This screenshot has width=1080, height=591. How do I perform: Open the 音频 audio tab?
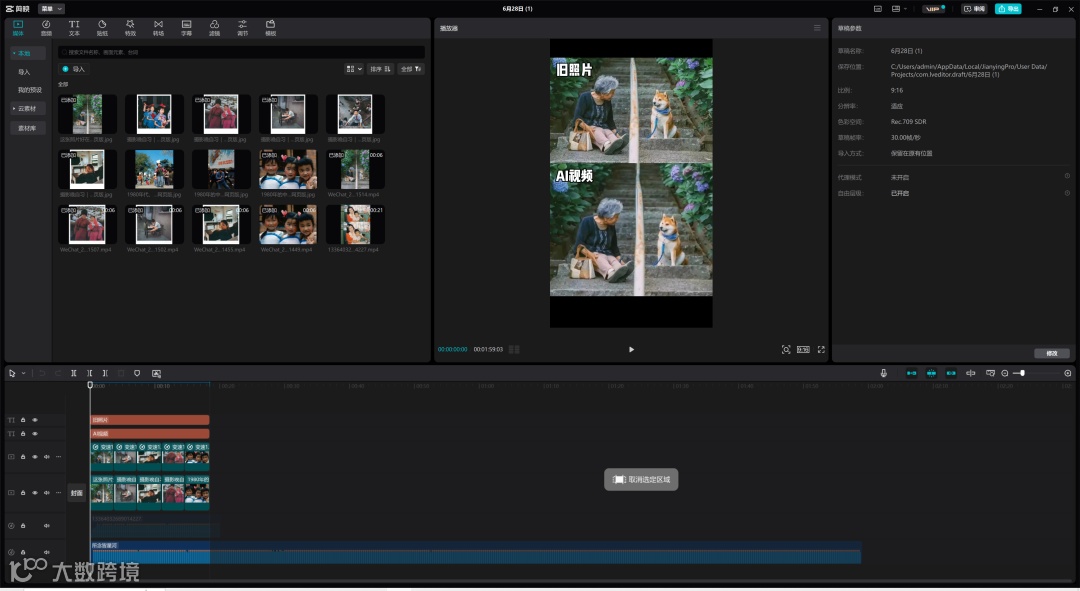(x=46, y=28)
